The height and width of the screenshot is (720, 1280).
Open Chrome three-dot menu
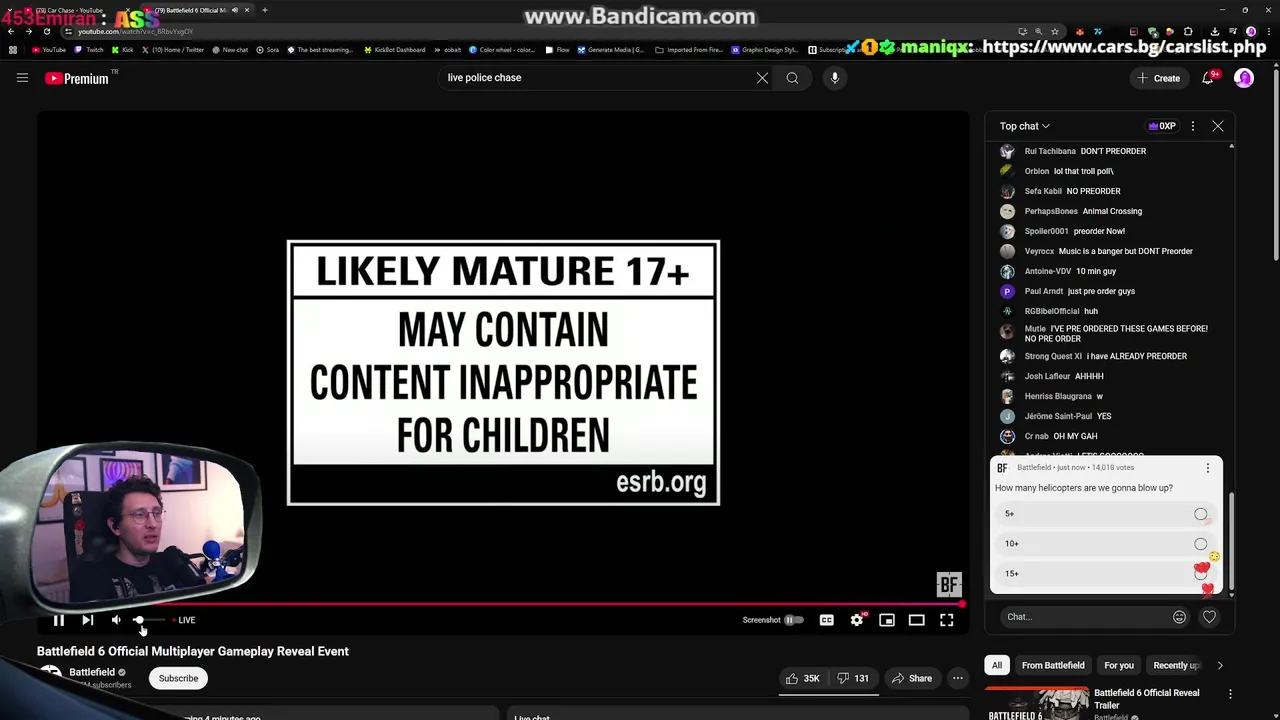(1267, 31)
